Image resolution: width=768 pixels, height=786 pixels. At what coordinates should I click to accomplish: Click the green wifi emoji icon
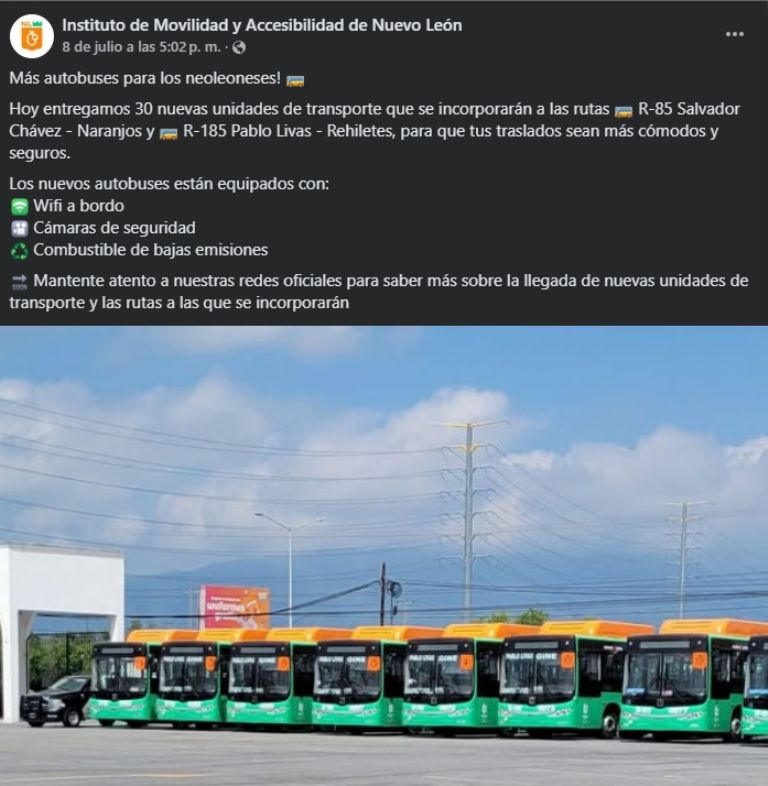tap(20, 207)
